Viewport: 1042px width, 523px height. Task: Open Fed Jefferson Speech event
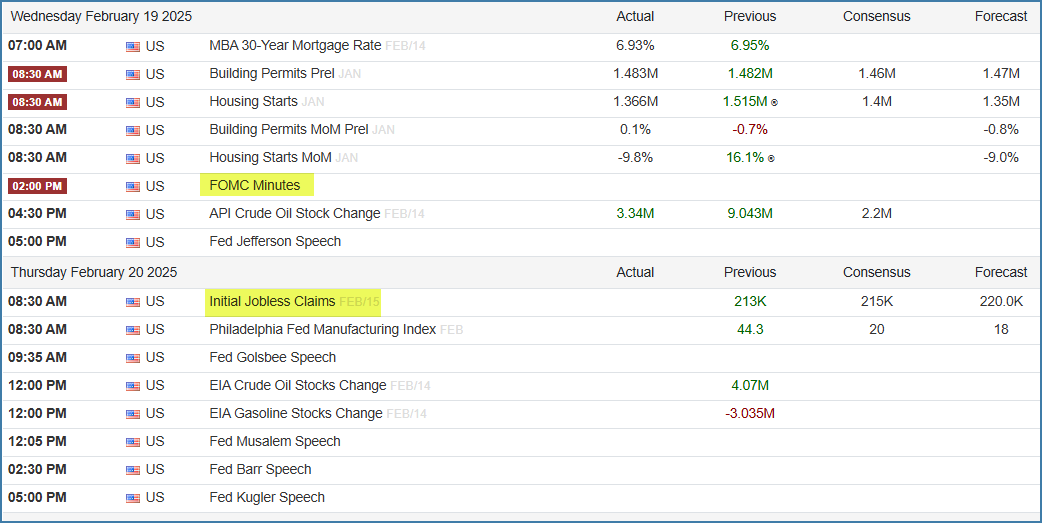275,241
